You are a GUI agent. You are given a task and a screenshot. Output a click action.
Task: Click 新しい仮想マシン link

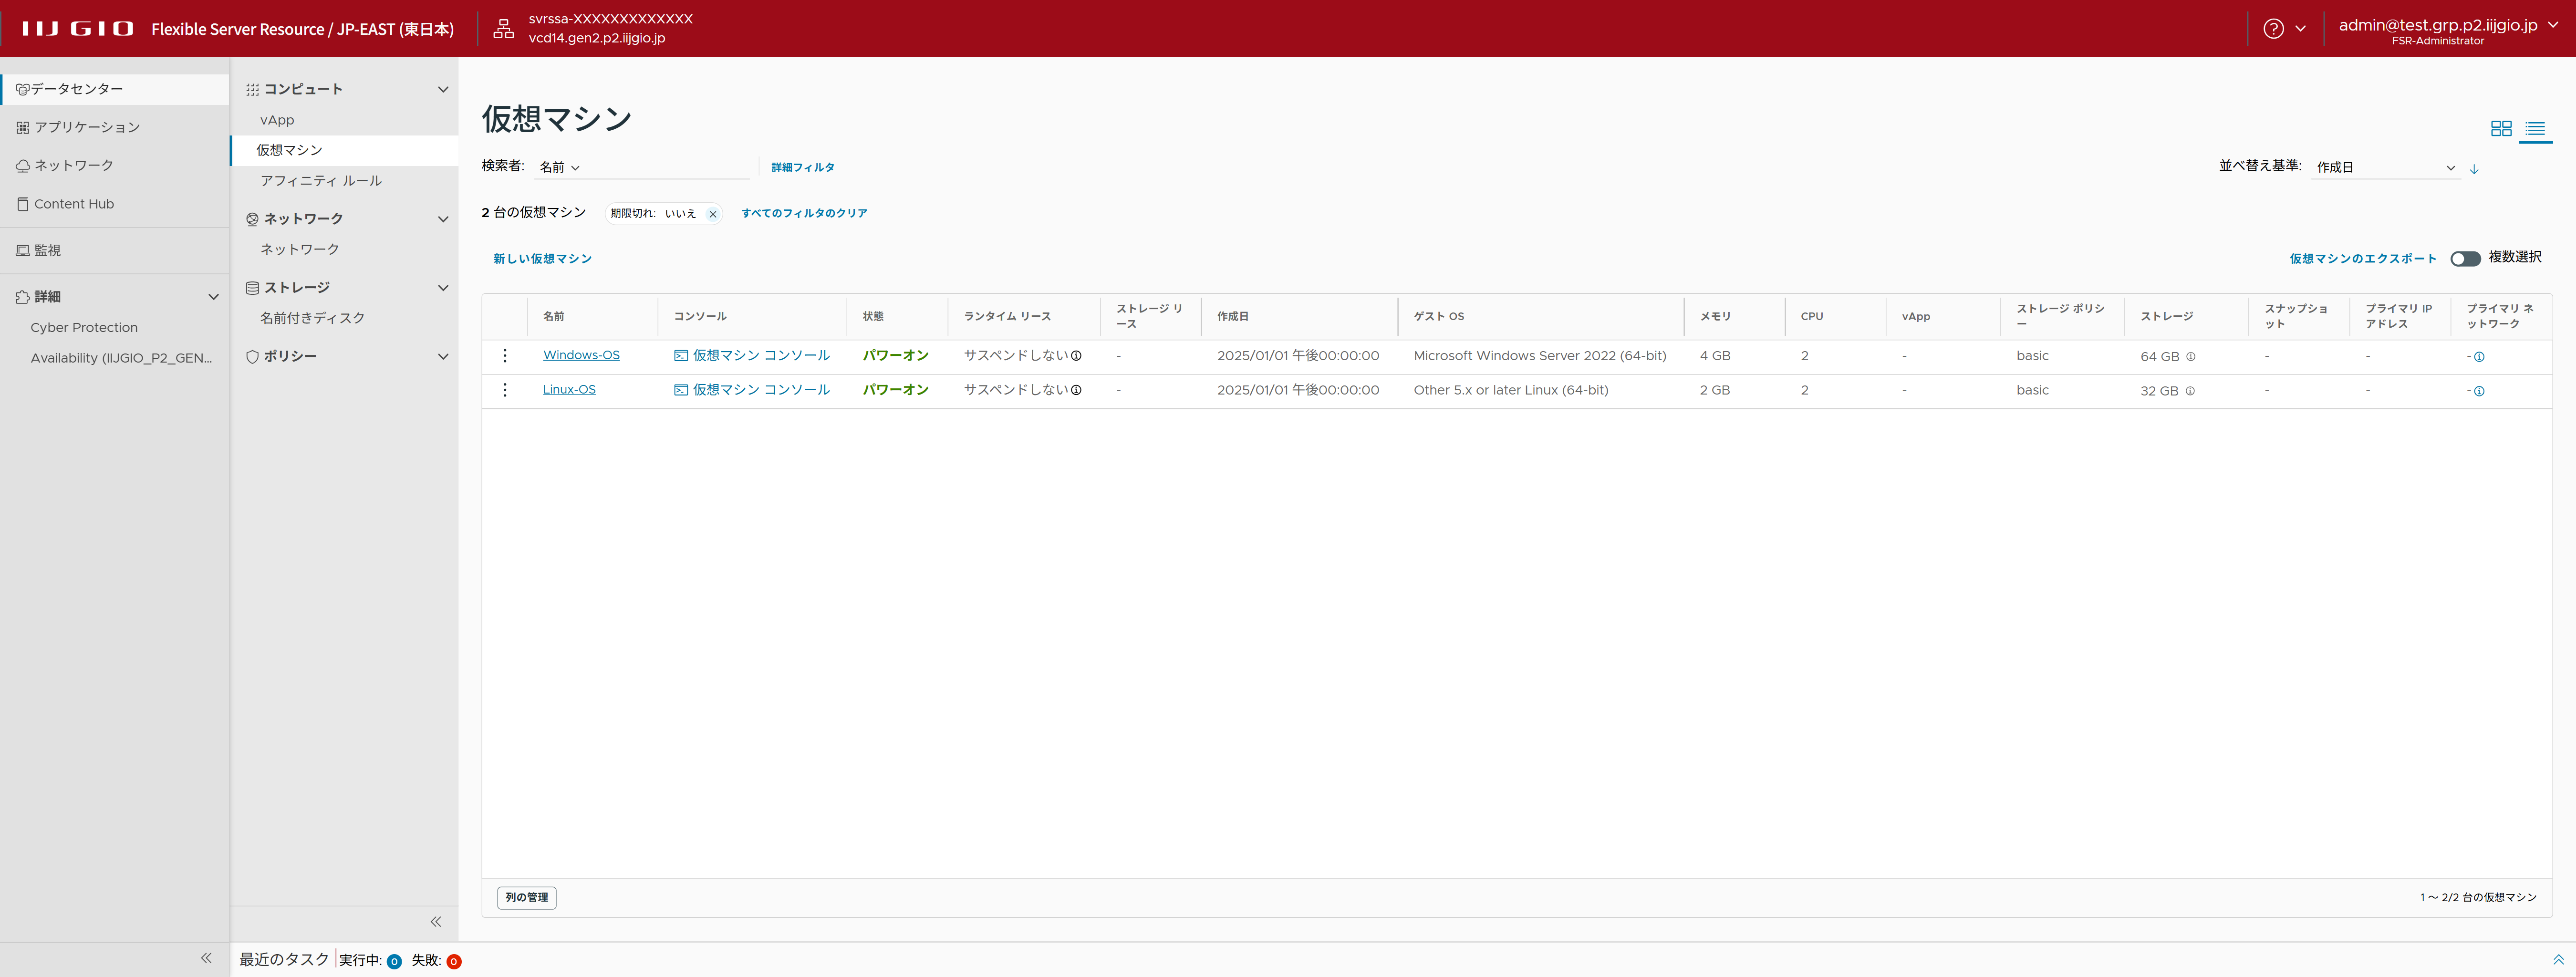coord(542,259)
